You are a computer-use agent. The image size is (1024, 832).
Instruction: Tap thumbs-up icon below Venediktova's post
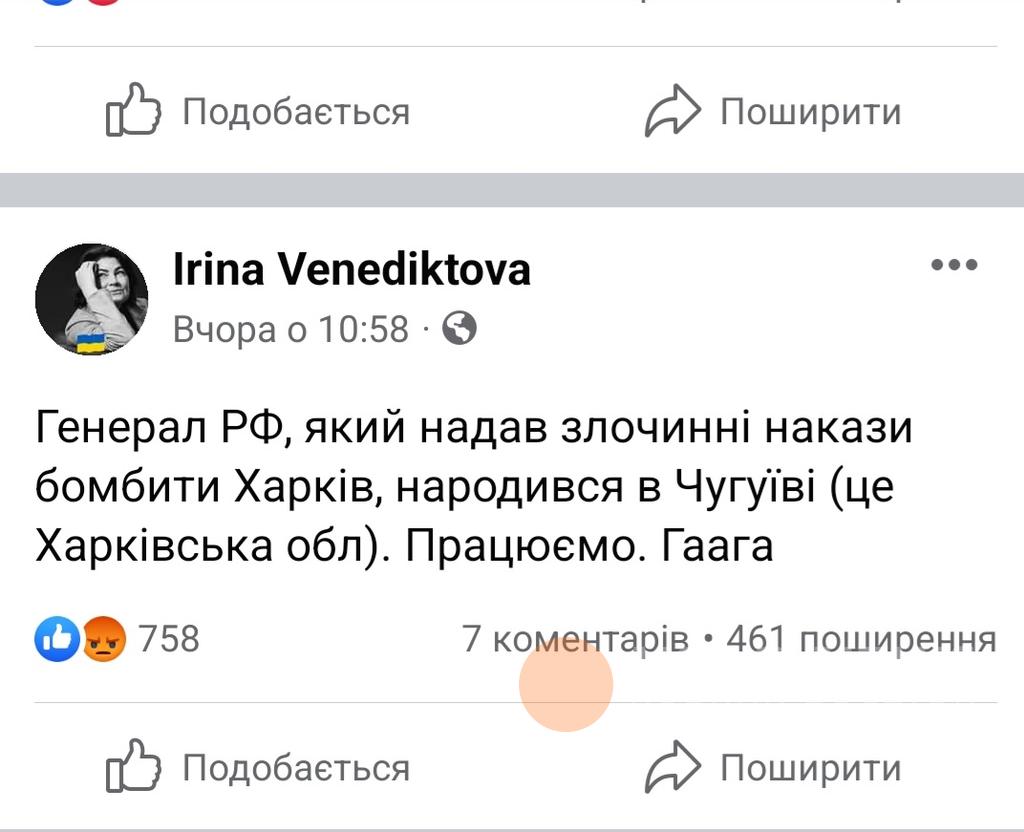click(x=133, y=768)
